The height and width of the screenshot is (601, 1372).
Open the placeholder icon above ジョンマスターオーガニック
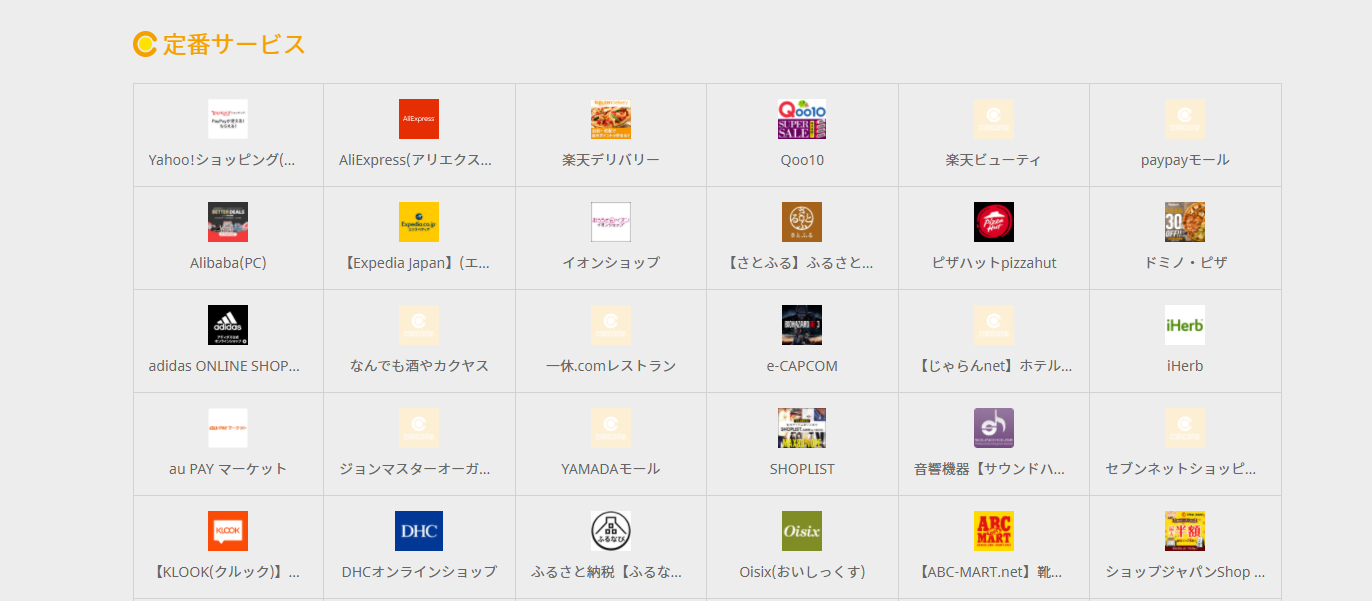point(419,428)
